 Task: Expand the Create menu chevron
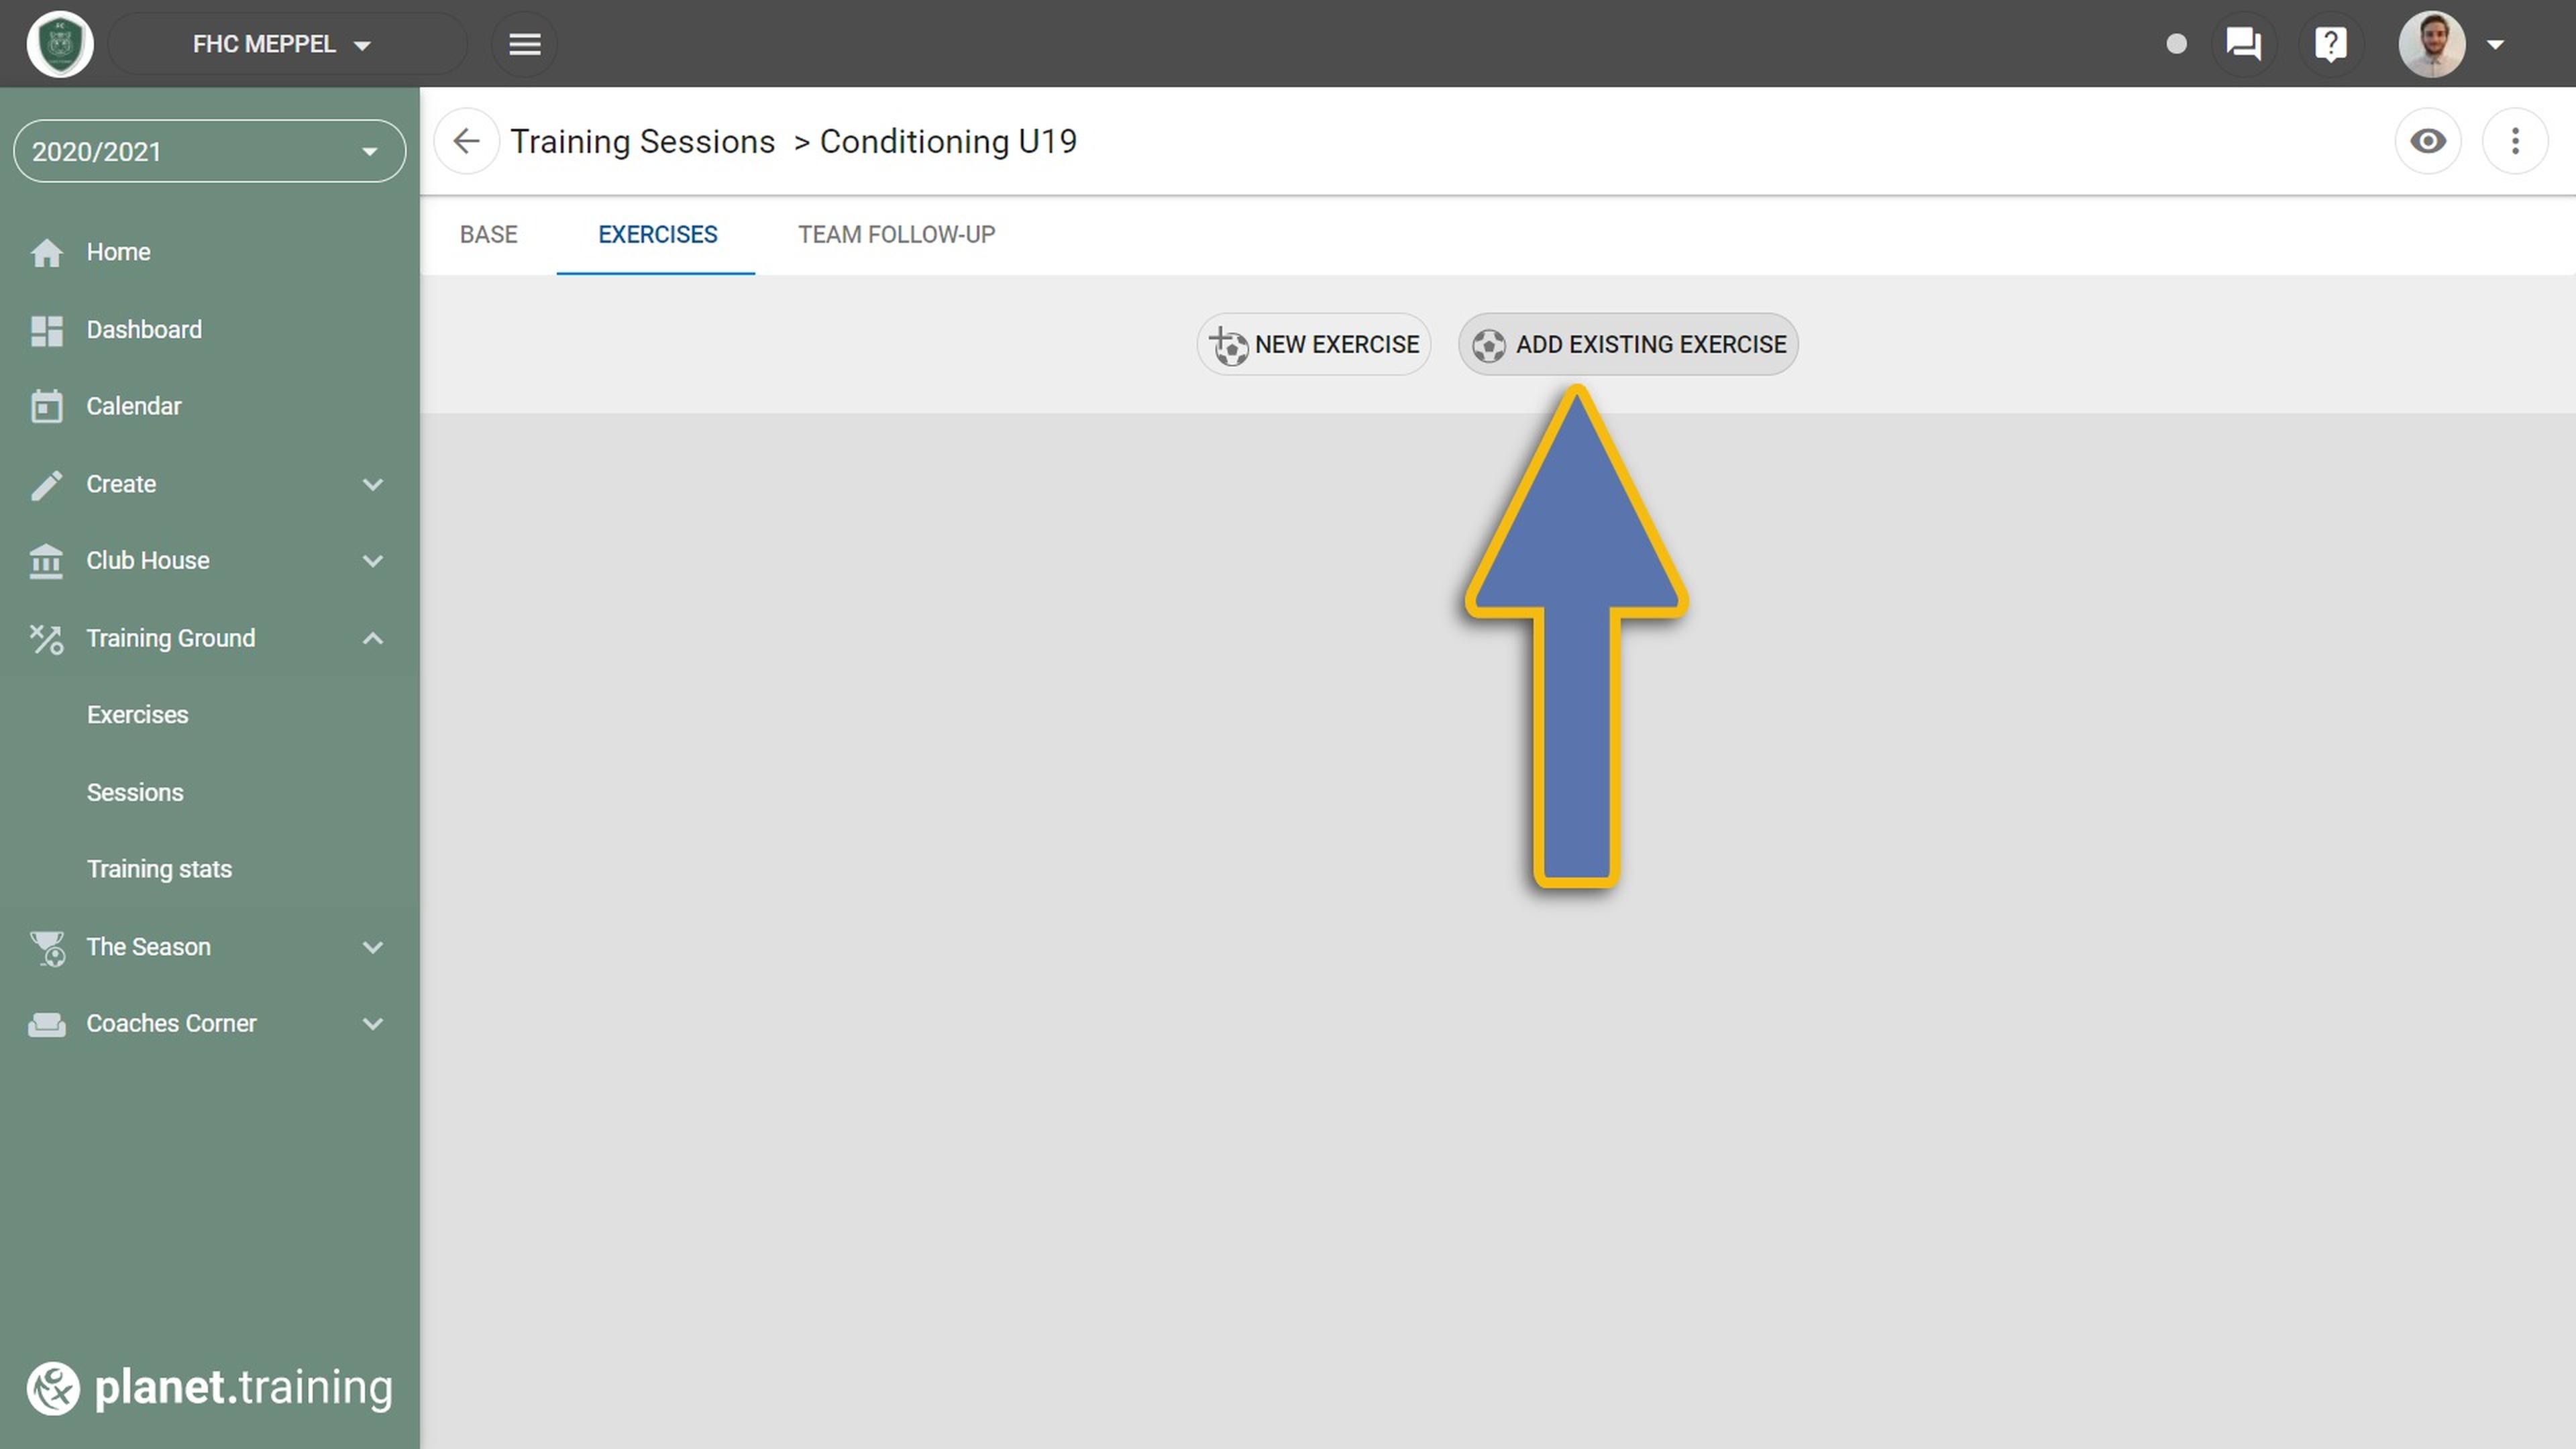coord(372,484)
